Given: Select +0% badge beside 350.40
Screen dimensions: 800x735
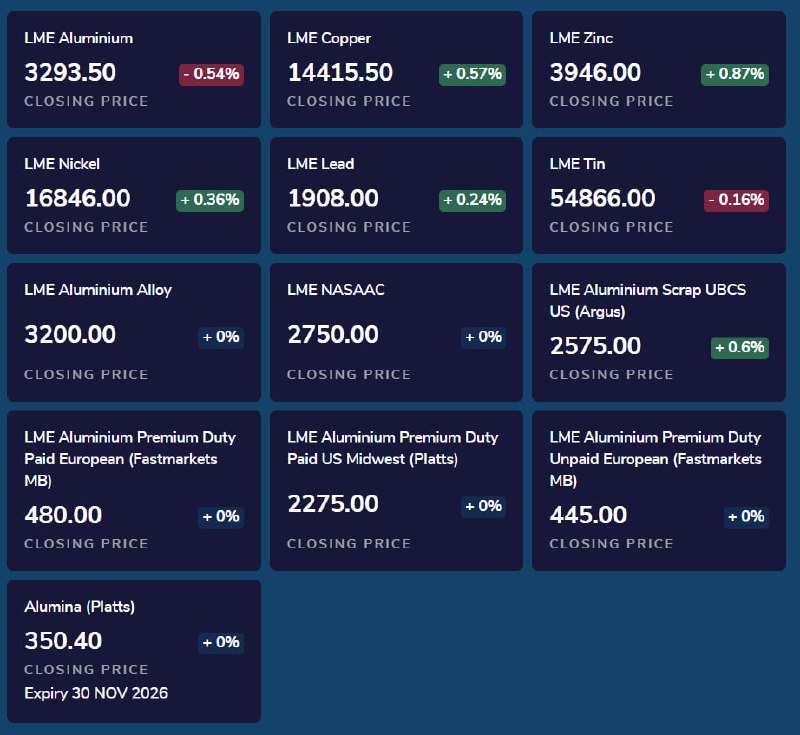Looking at the screenshot, I should tap(221, 643).
